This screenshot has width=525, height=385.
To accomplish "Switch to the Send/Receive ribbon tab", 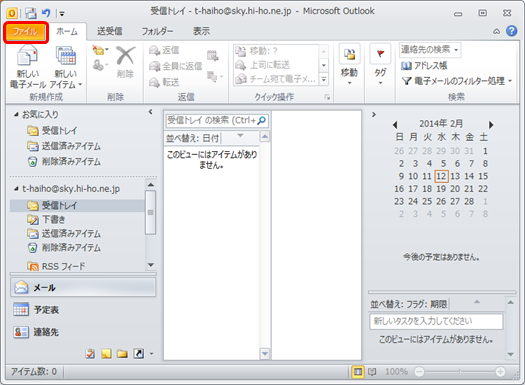I will point(109,31).
